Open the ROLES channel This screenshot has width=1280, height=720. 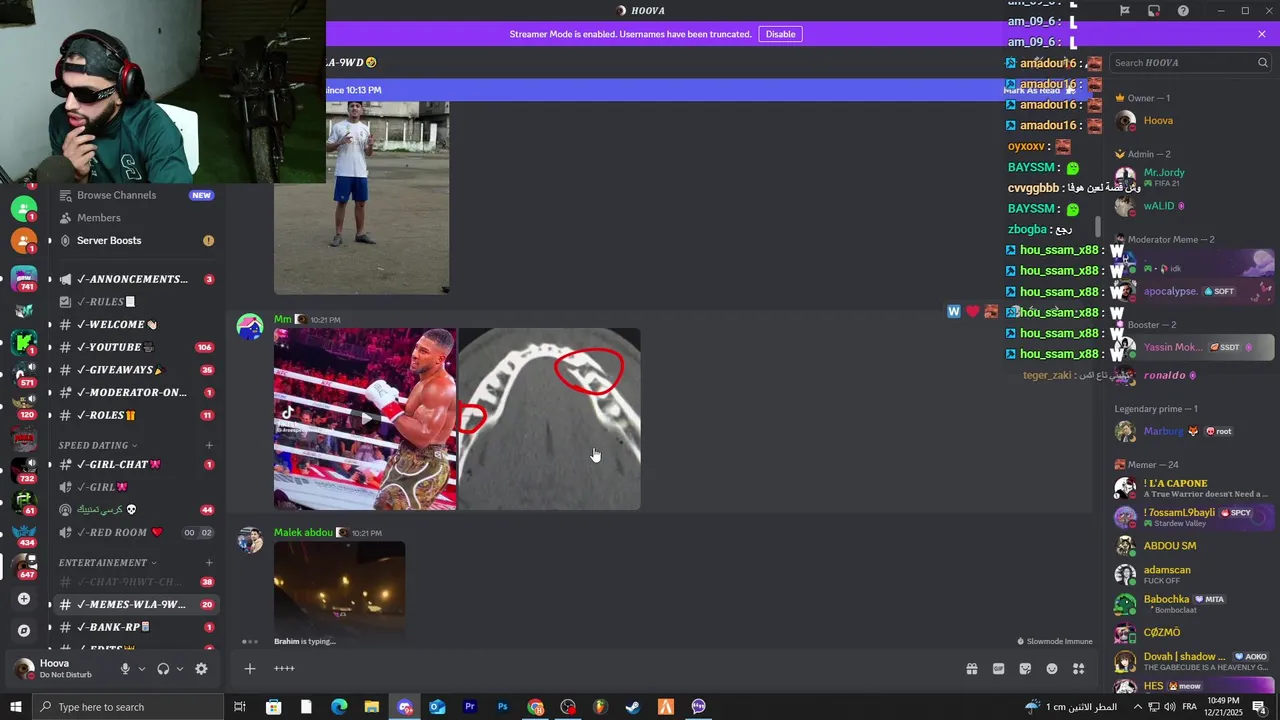click(136, 415)
